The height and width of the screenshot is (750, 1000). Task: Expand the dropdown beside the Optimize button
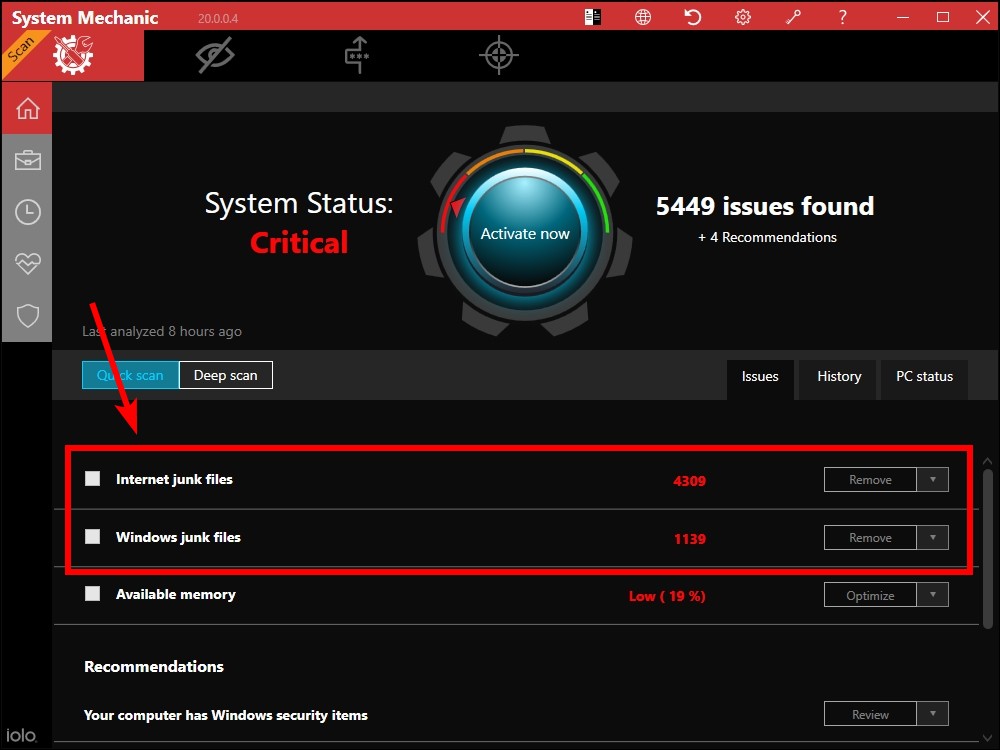(932, 595)
